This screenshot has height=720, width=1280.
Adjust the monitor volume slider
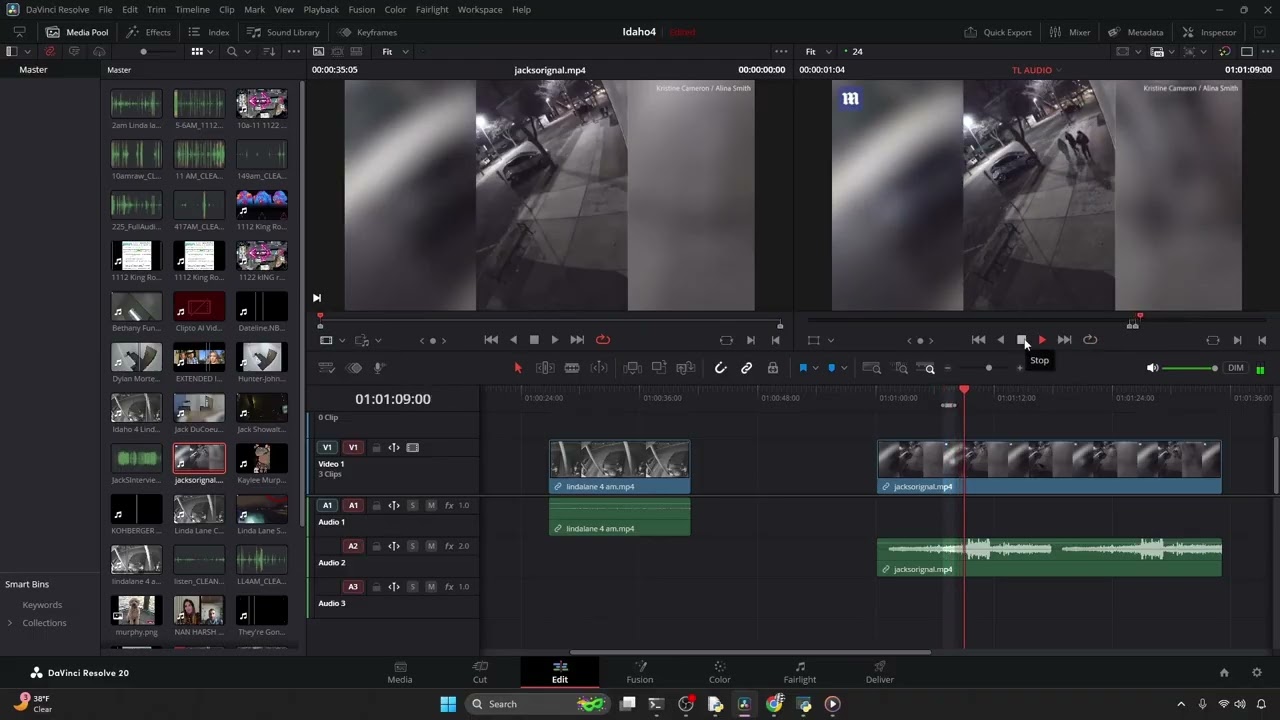[x=1190, y=368]
